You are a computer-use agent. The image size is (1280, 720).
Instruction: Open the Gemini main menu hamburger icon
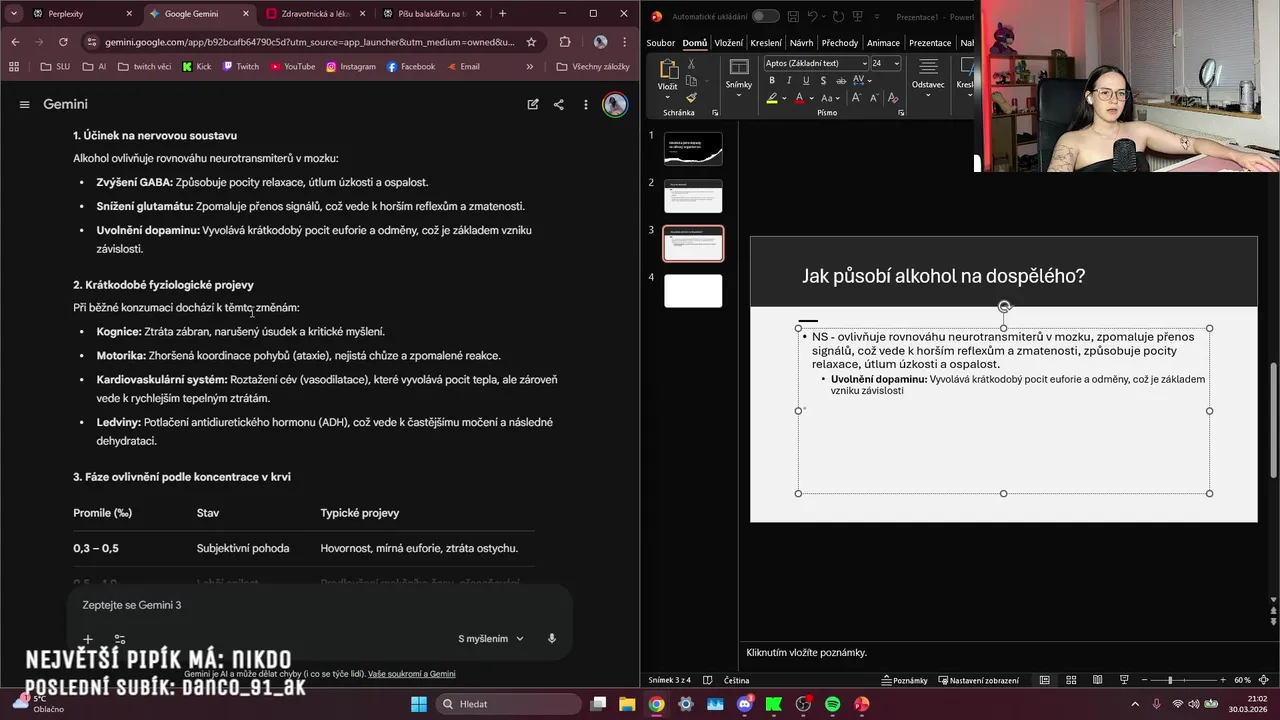[24, 104]
